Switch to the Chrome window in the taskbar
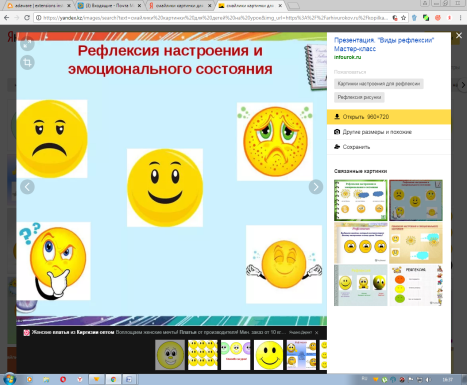Image resolution: width=467 pixels, height=385 pixels. point(113,379)
